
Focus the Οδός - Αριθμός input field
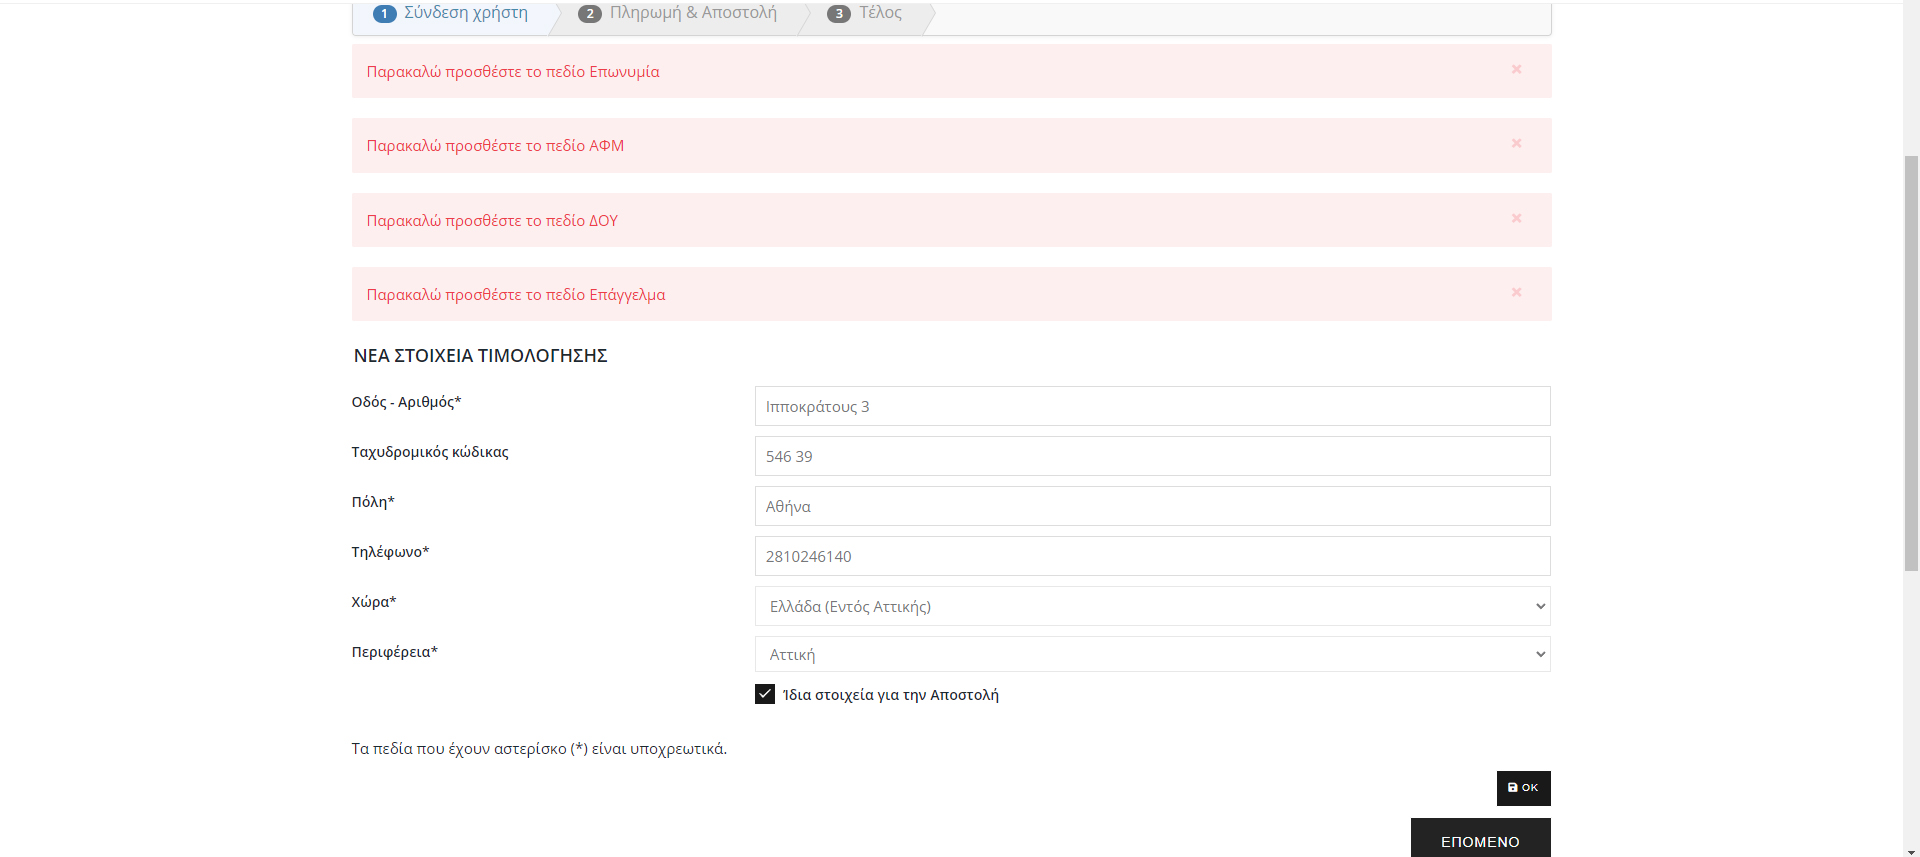coord(1152,406)
